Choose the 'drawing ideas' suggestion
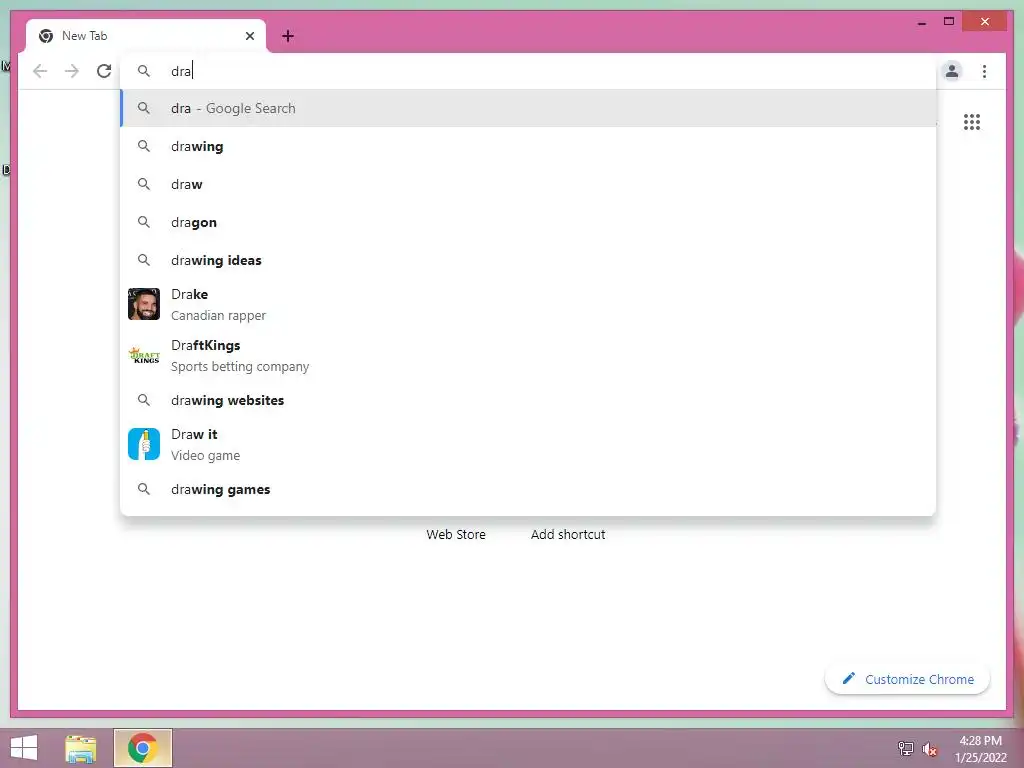 (528, 260)
